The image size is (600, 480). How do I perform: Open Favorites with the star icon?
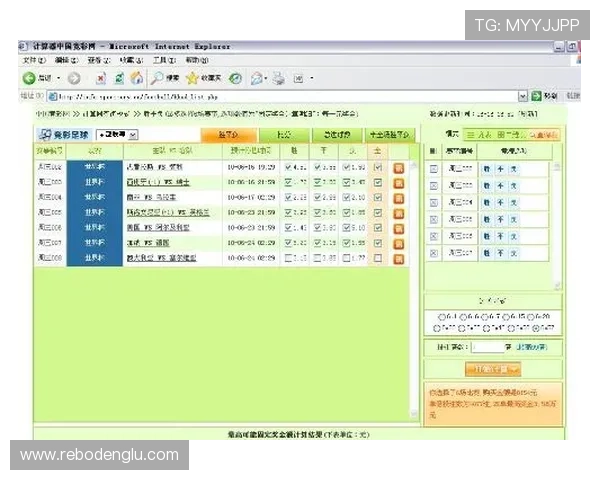[192, 78]
